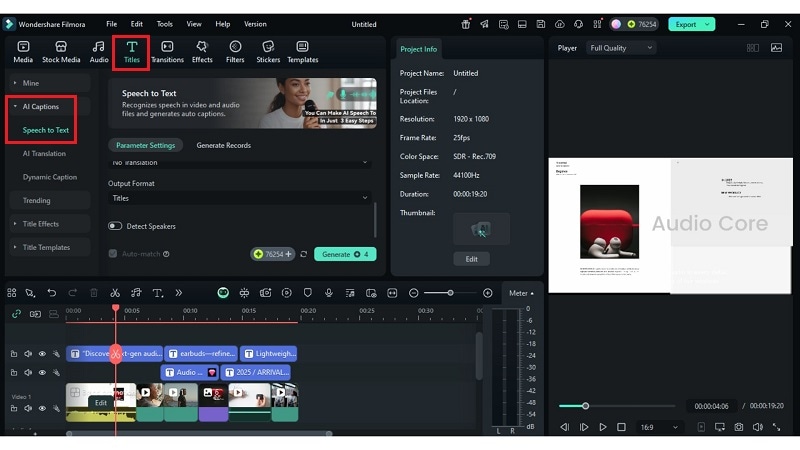Viewport: 800px width, 450px height.
Task: Select the text tool in timeline toolbar
Action: point(158,293)
